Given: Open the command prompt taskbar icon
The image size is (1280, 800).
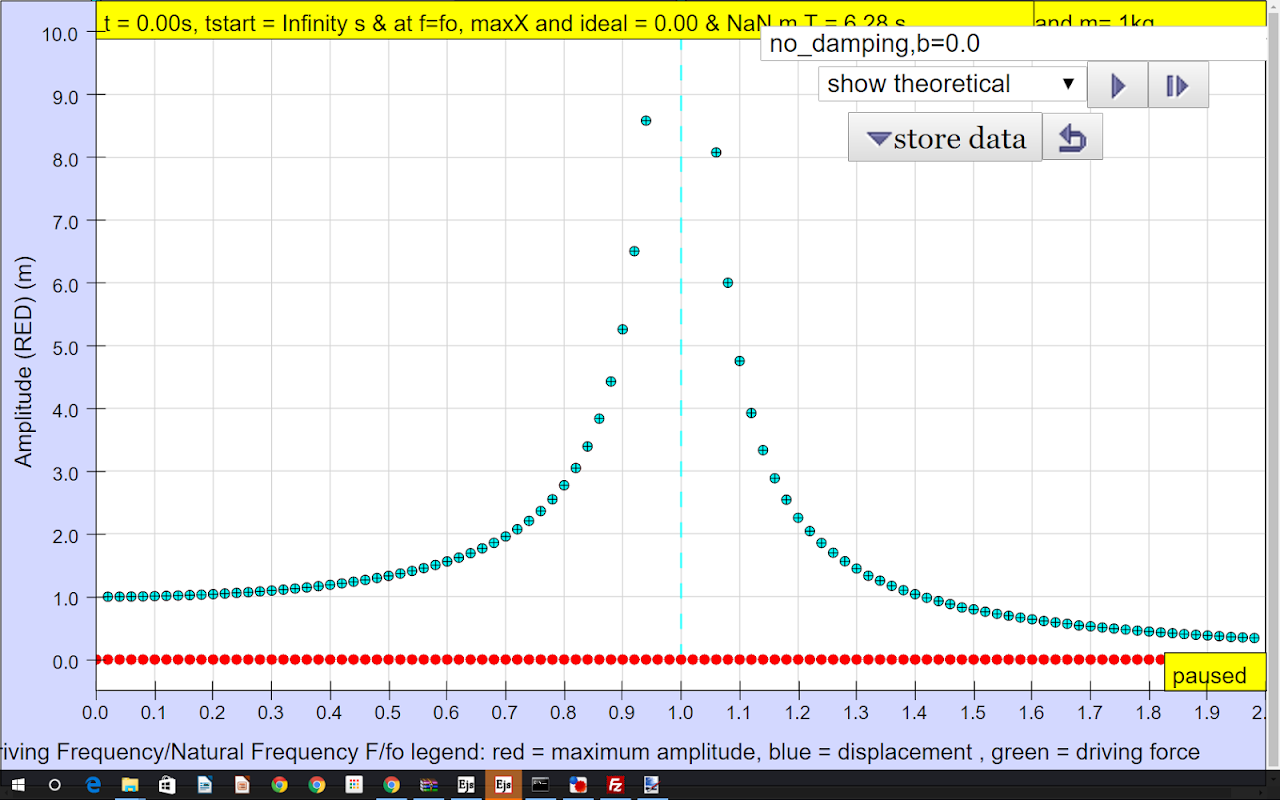Looking at the screenshot, I should point(541,785).
